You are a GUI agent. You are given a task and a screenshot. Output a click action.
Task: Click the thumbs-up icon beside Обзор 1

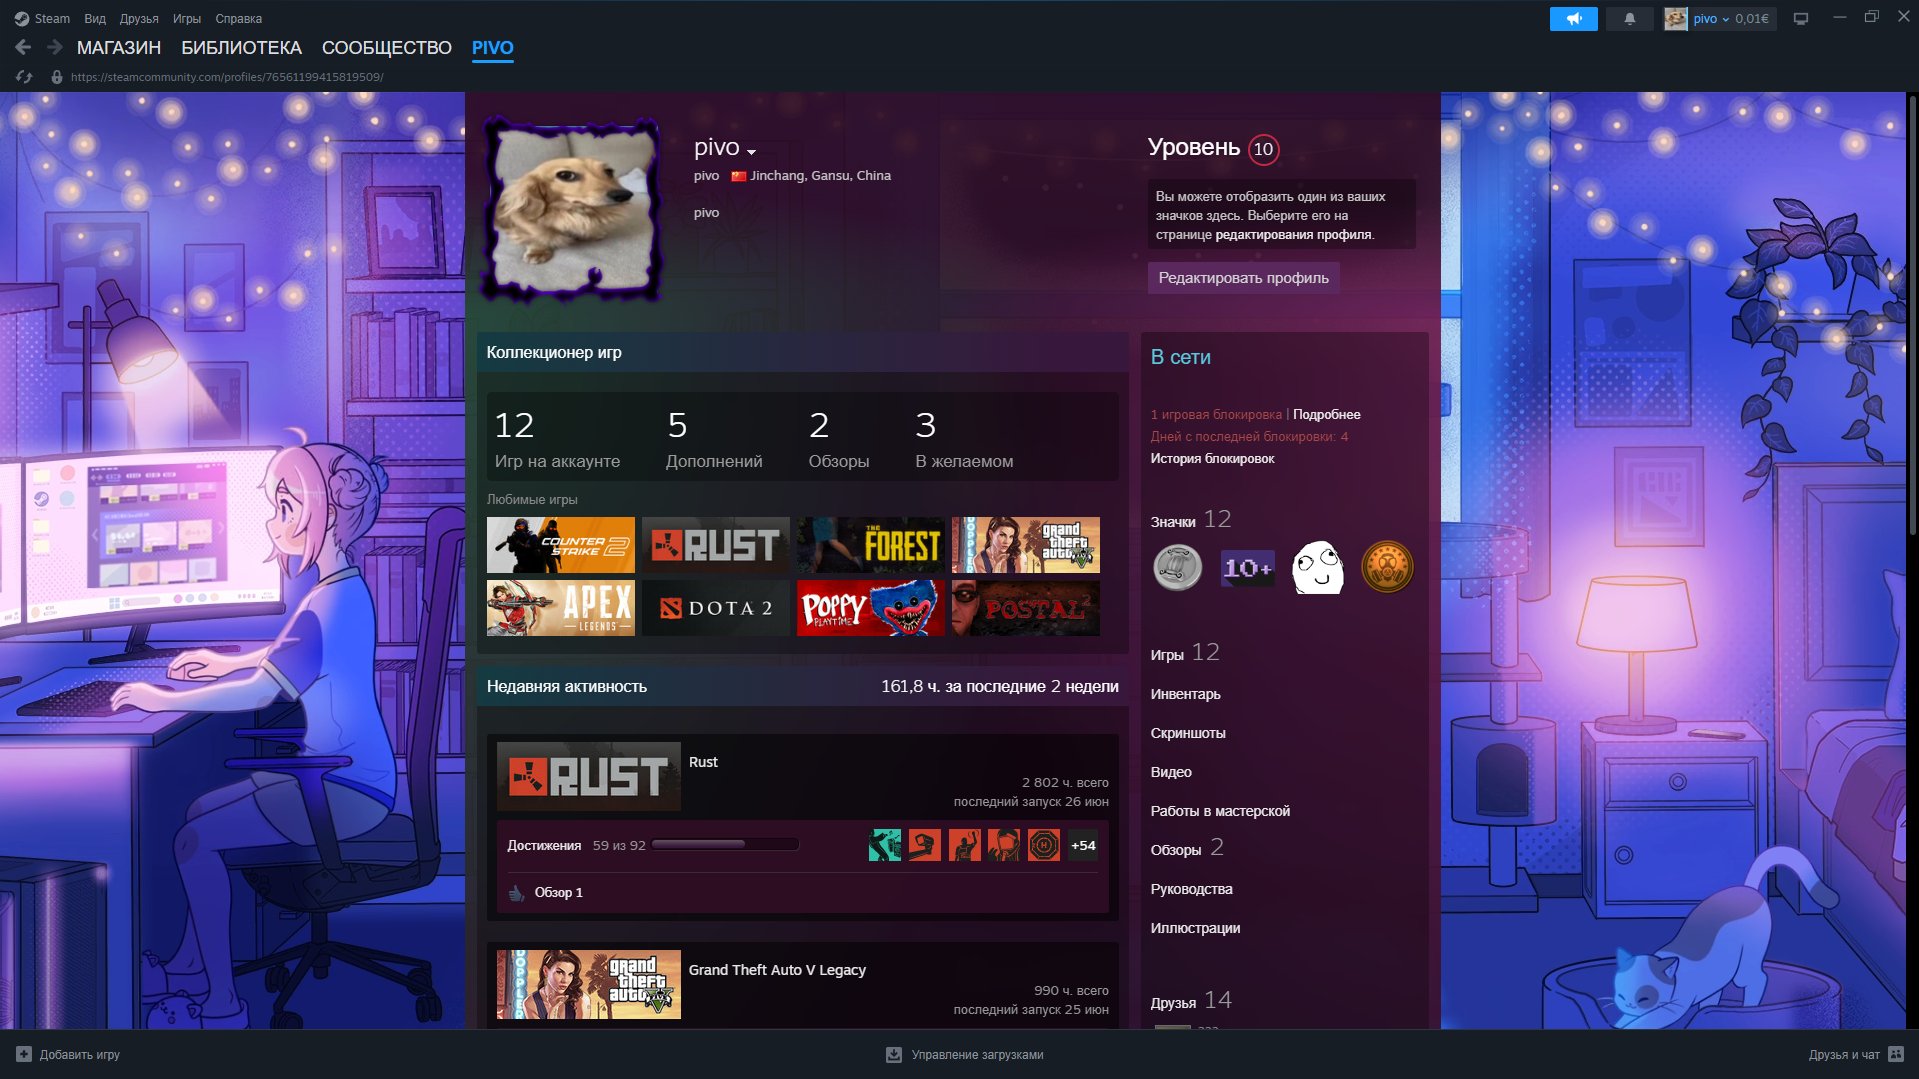pyautogui.click(x=516, y=892)
